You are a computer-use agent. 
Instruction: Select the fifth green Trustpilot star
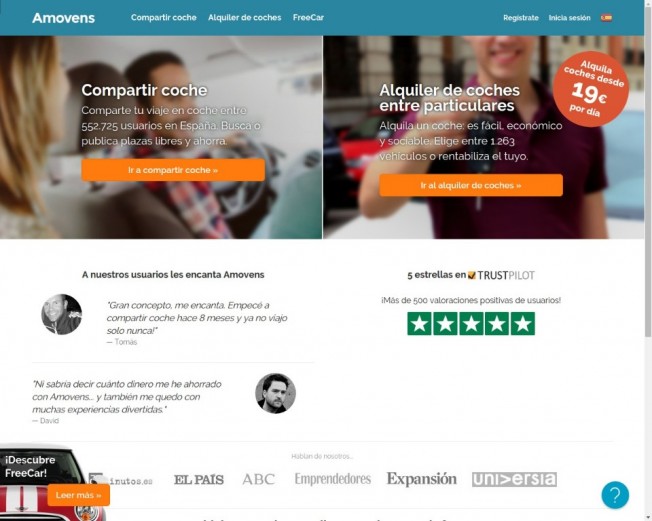pyautogui.click(x=523, y=323)
